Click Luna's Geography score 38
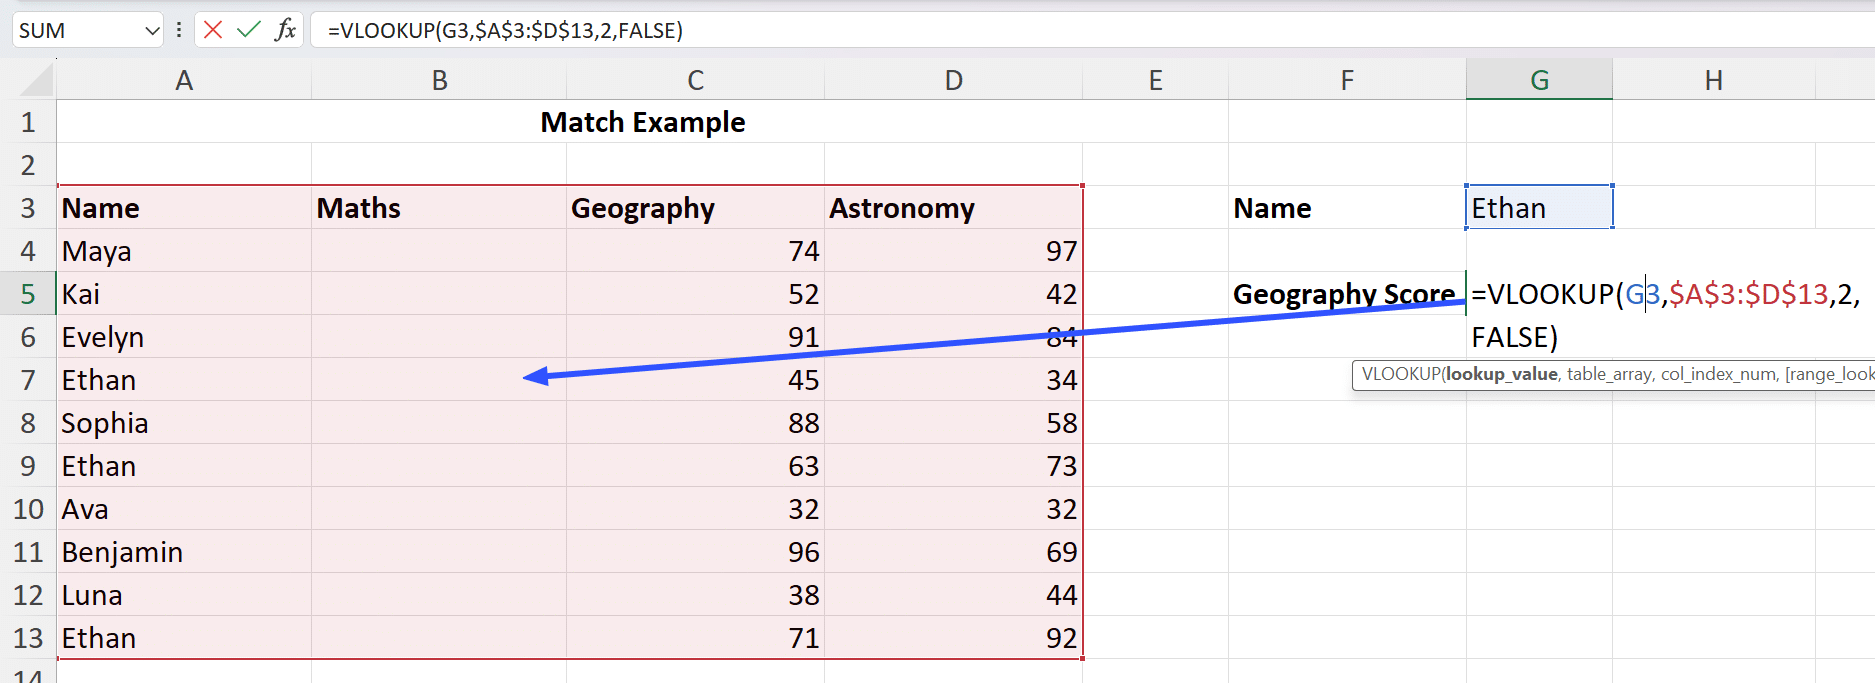The width and height of the screenshot is (1875, 683). 695,595
